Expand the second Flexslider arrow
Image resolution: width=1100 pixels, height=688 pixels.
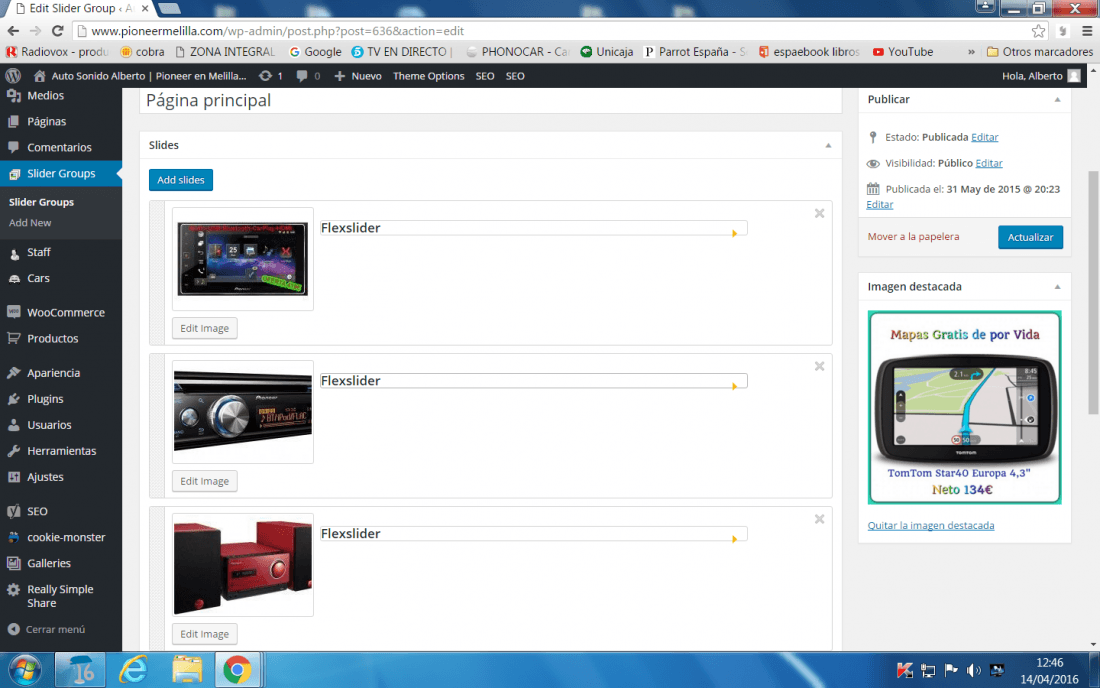735,386
